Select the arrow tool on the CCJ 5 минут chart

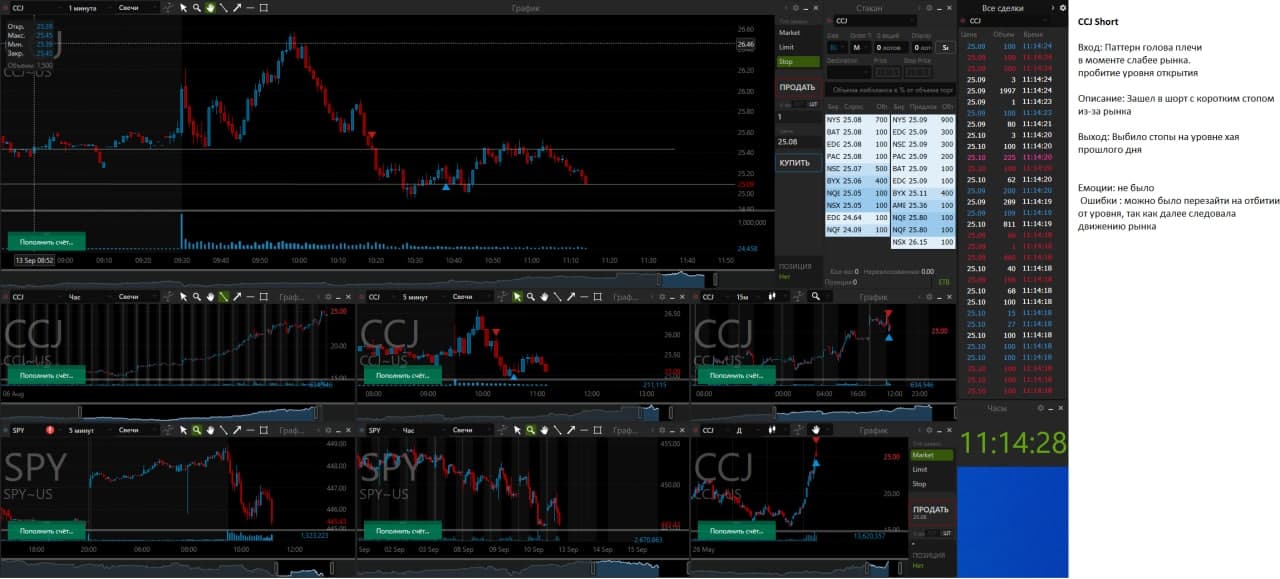(570, 296)
